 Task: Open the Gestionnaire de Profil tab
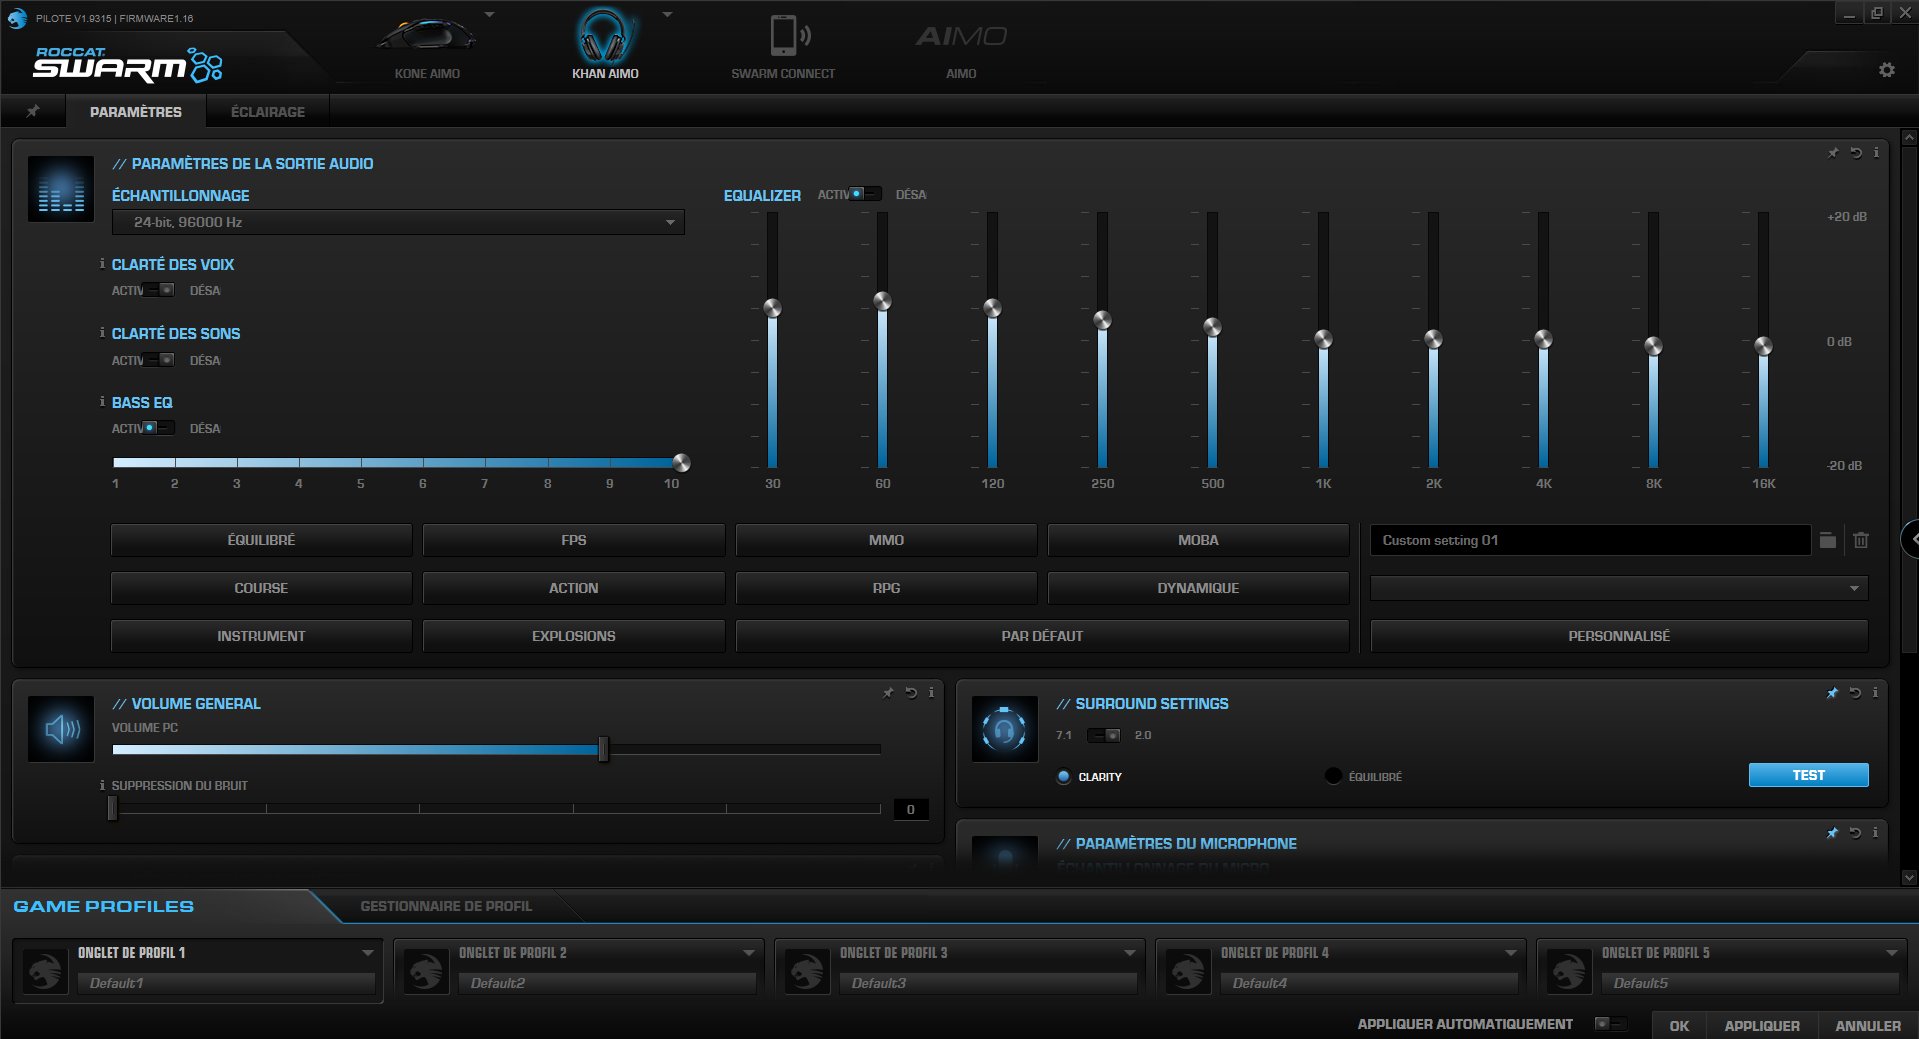pos(446,906)
